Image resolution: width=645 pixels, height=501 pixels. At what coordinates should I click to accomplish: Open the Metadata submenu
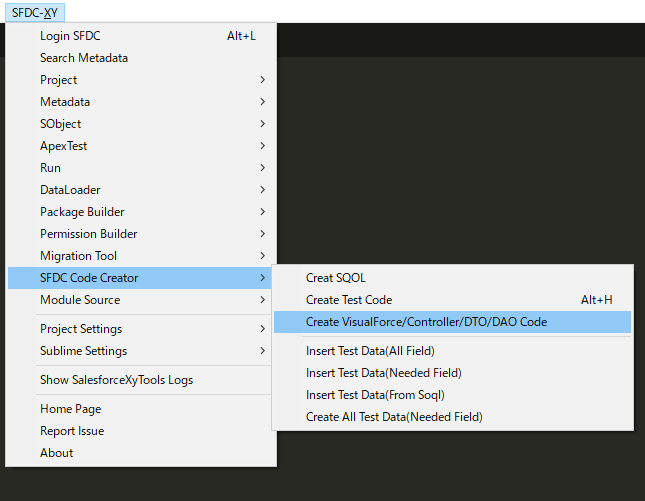click(x=140, y=102)
